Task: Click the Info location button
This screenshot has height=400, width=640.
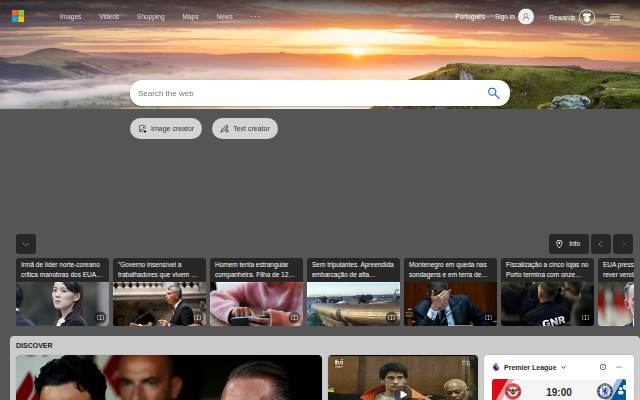Action: 569,244
